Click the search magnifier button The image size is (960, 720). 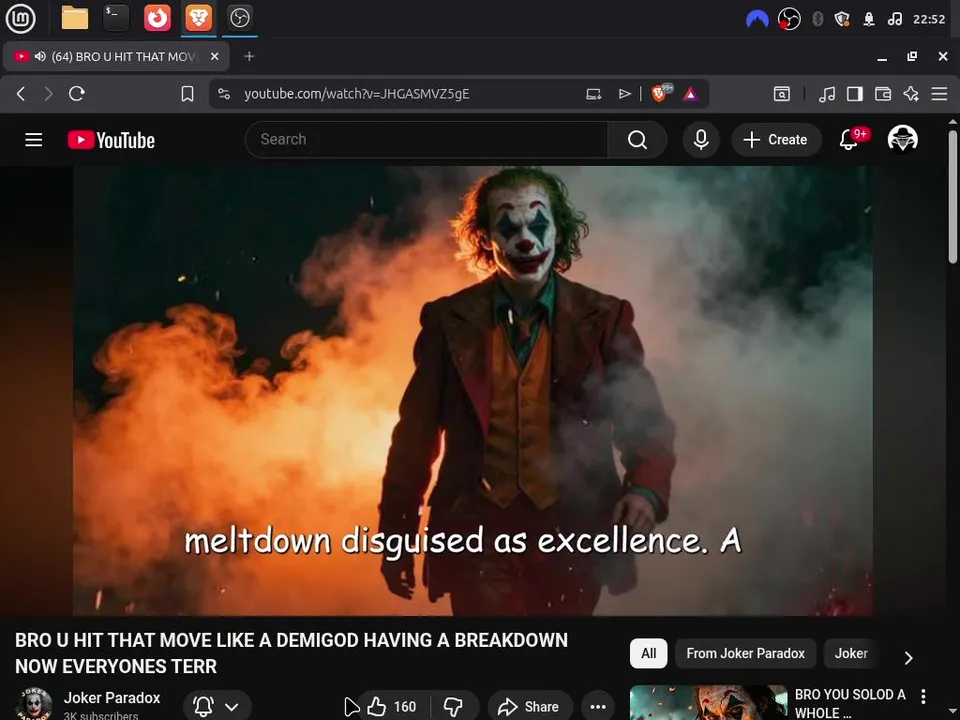[637, 140]
